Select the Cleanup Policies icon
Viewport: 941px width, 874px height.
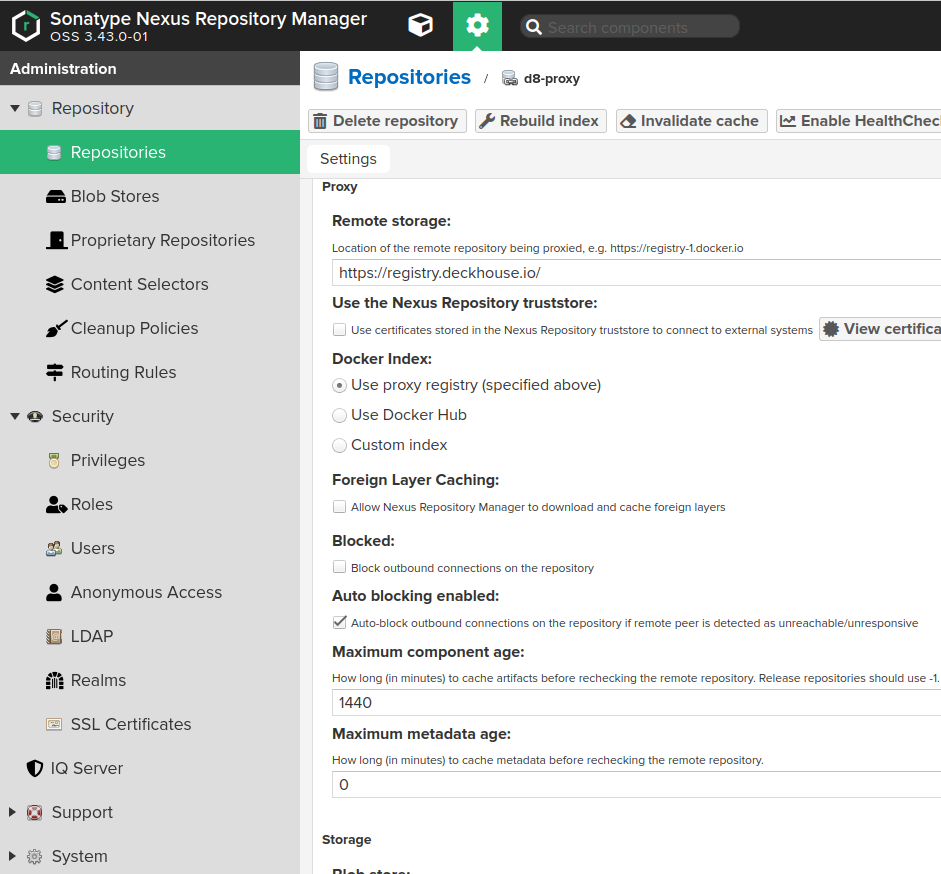click(53, 328)
